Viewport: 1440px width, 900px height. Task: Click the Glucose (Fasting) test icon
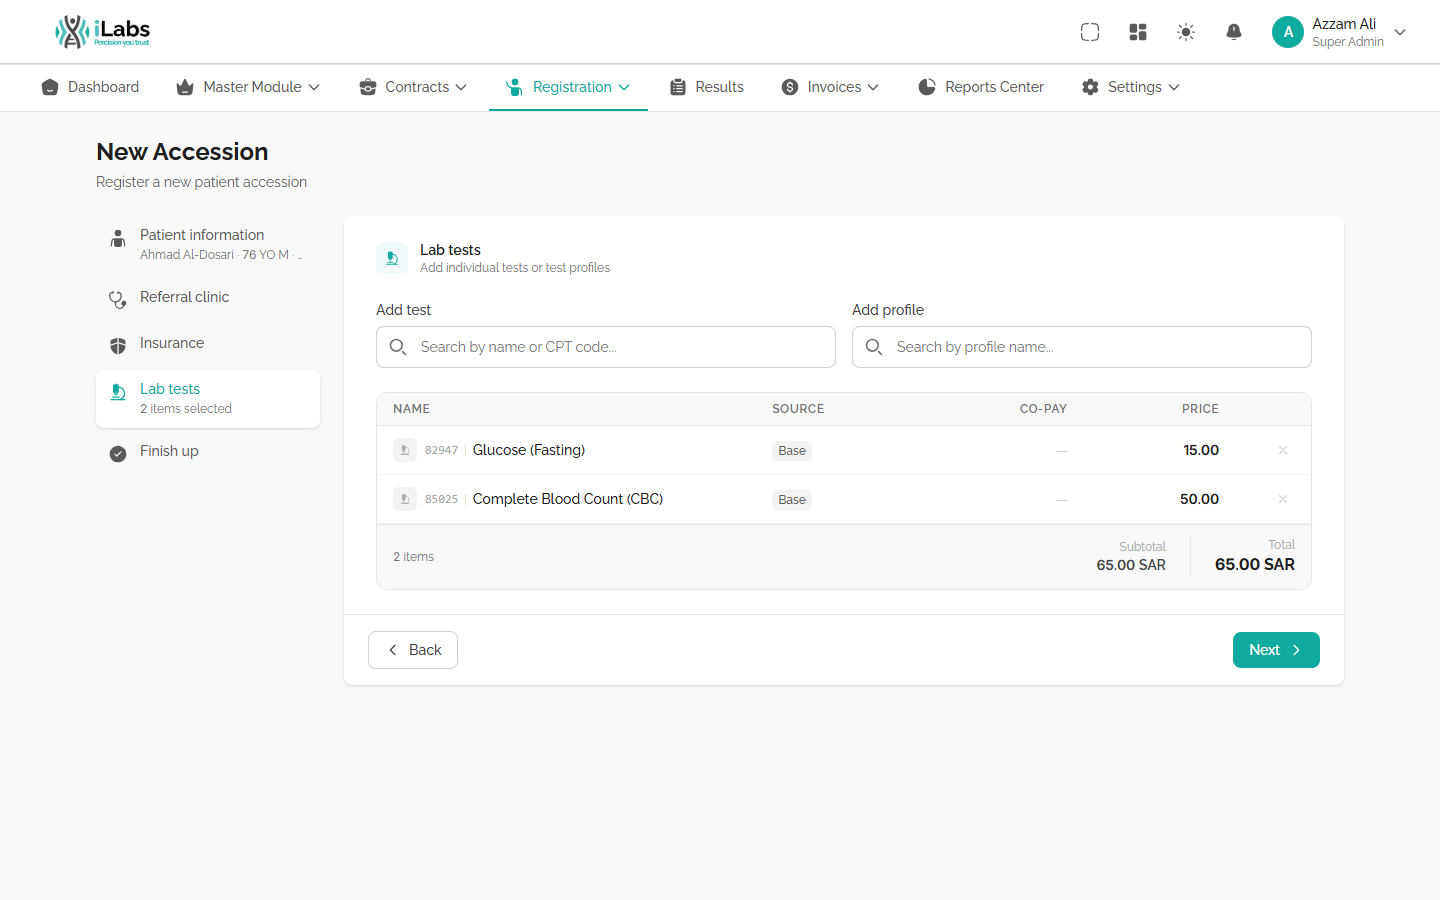click(x=405, y=450)
